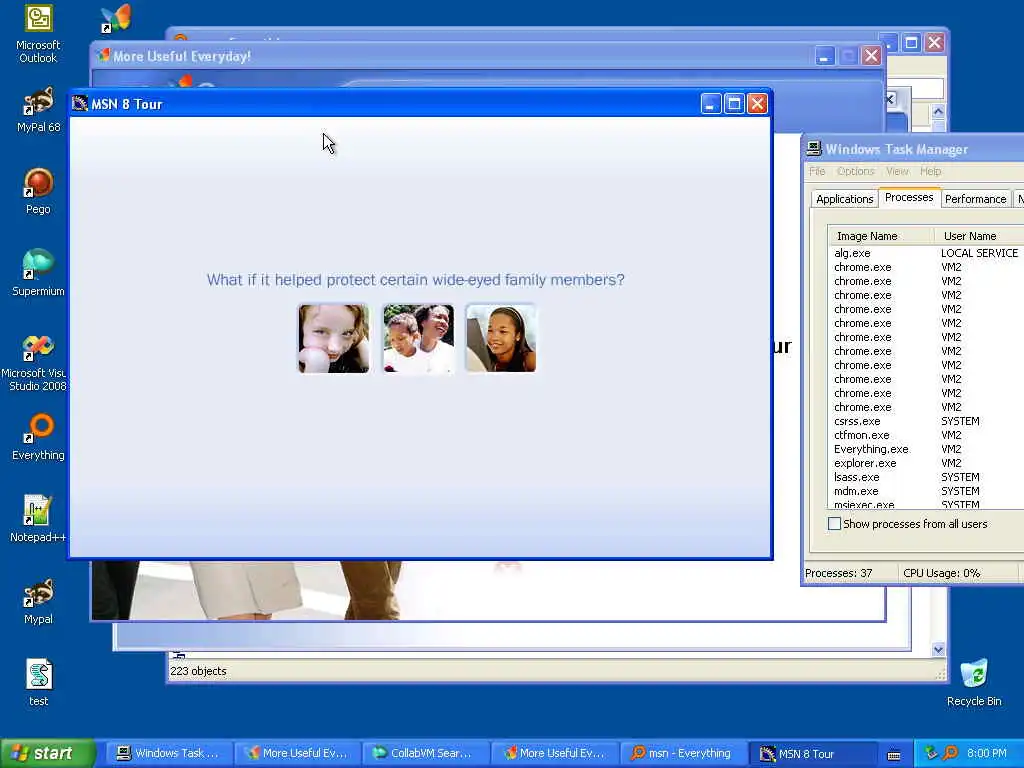
Task: Open Task Manager Help menu
Action: [x=931, y=171]
